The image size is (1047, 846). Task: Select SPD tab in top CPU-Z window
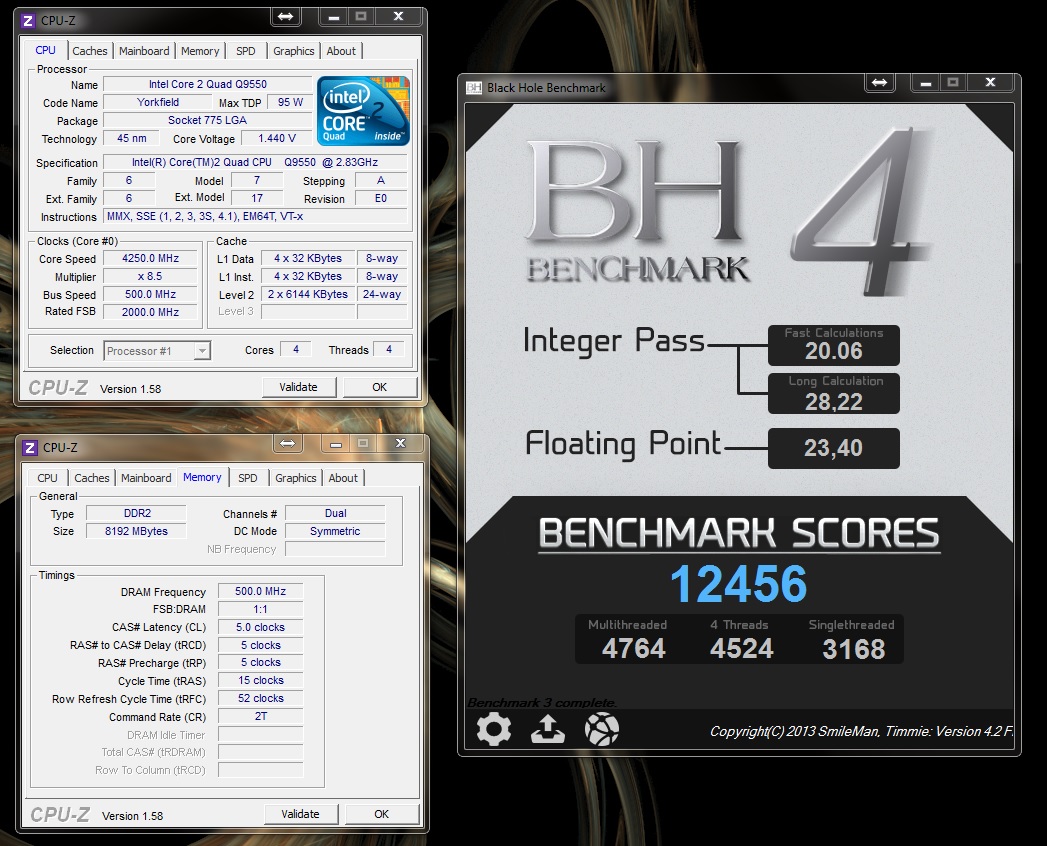point(246,51)
